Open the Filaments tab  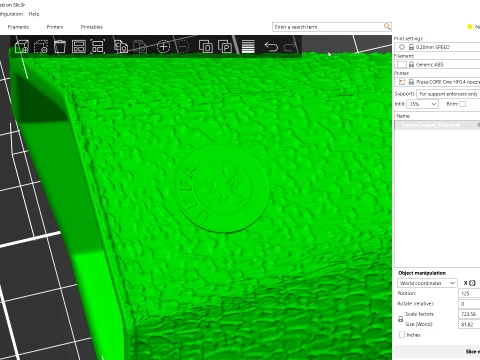click(18, 27)
